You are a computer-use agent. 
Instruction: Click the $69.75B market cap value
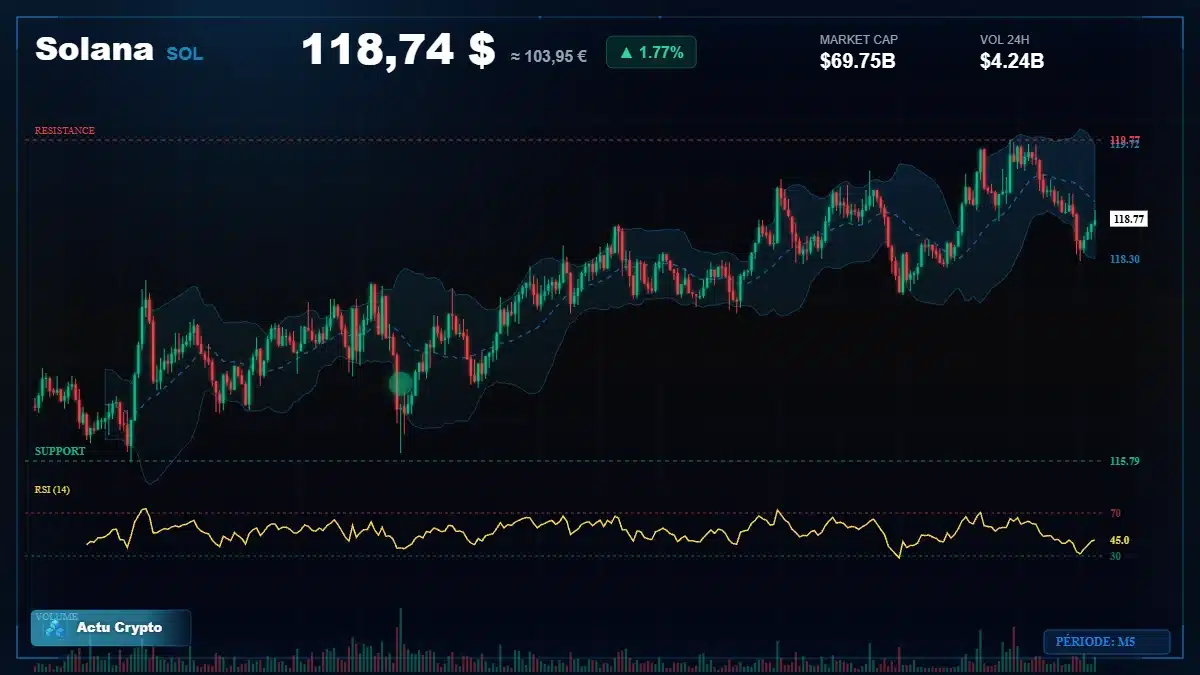[x=857, y=61]
